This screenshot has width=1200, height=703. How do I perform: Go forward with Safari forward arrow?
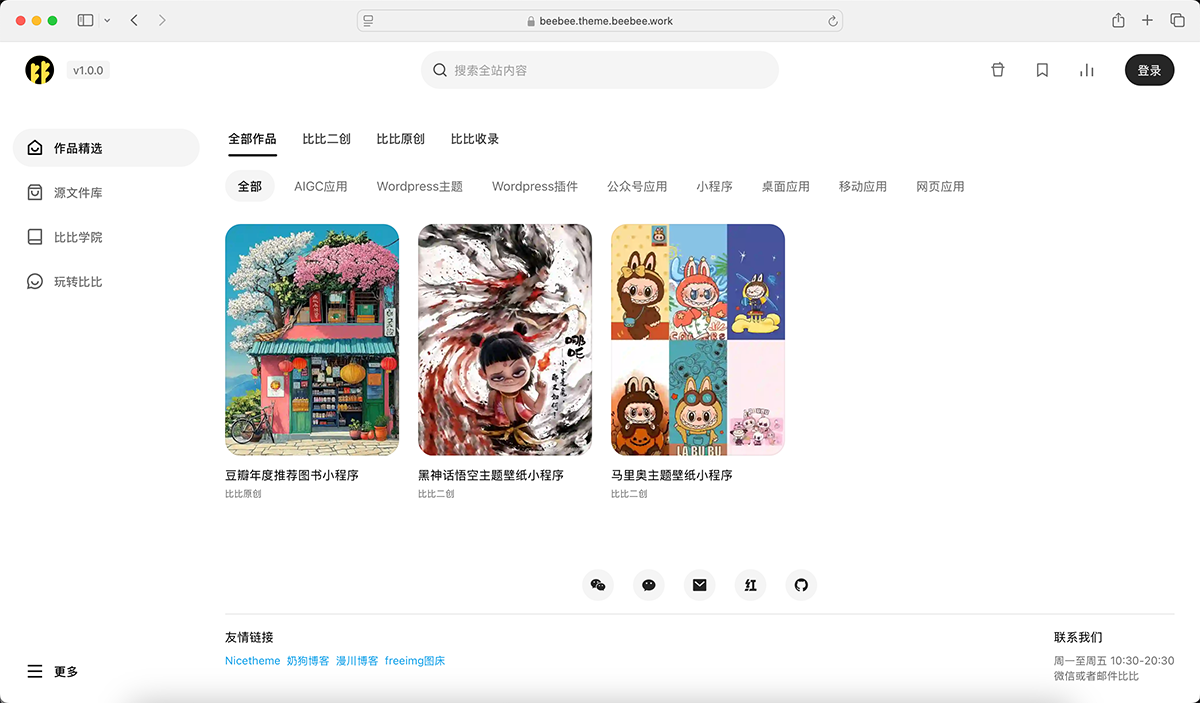point(162,20)
